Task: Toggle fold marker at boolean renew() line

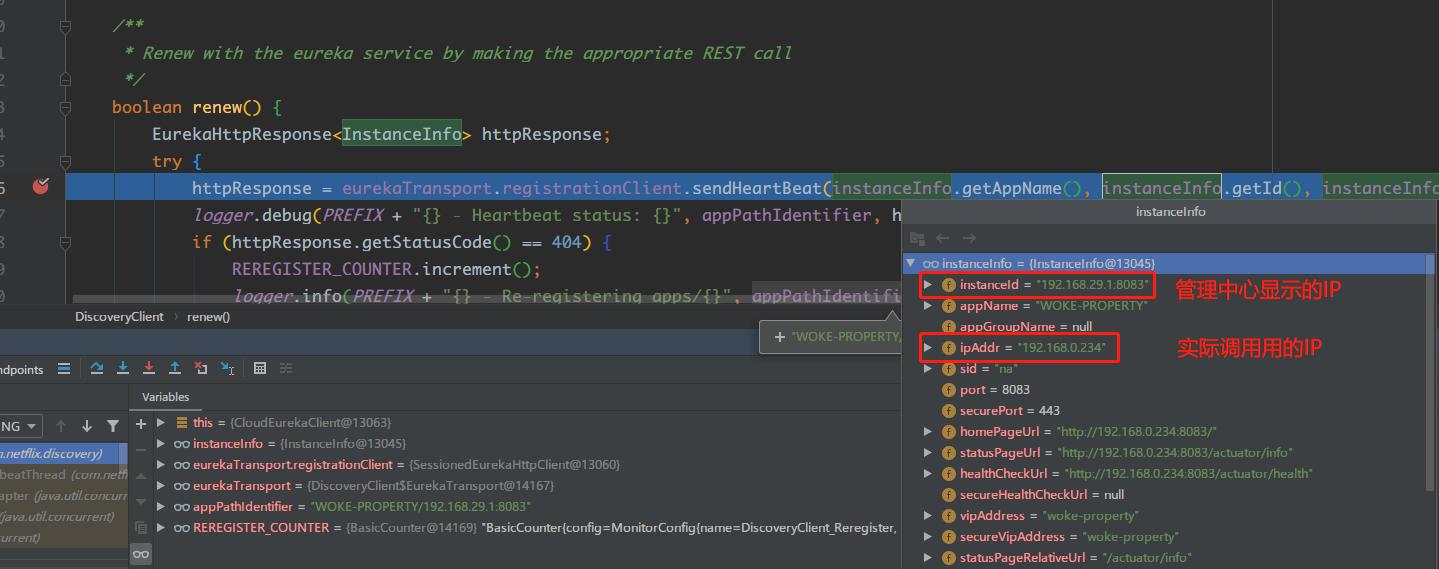Action: (65, 107)
